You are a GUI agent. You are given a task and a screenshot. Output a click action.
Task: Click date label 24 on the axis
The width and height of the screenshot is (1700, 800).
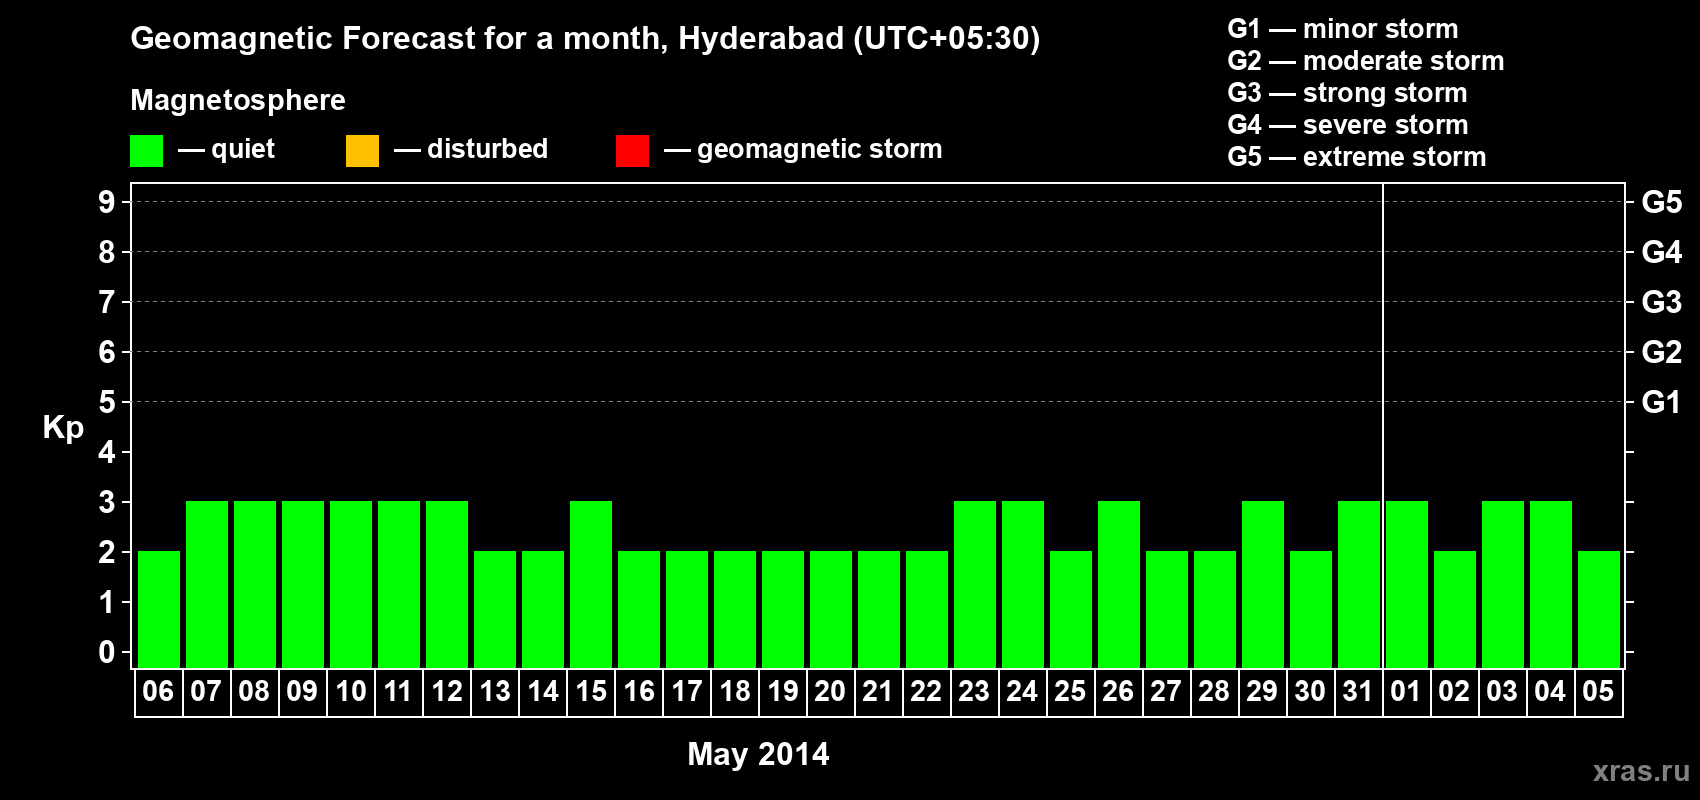(1022, 691)
